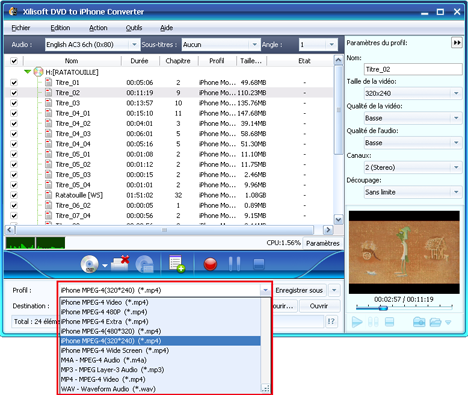The image size is (468, 395).
Task: Select iPhone MPEG-4 Wide Screen profile
Action: (x=160, y=350)
